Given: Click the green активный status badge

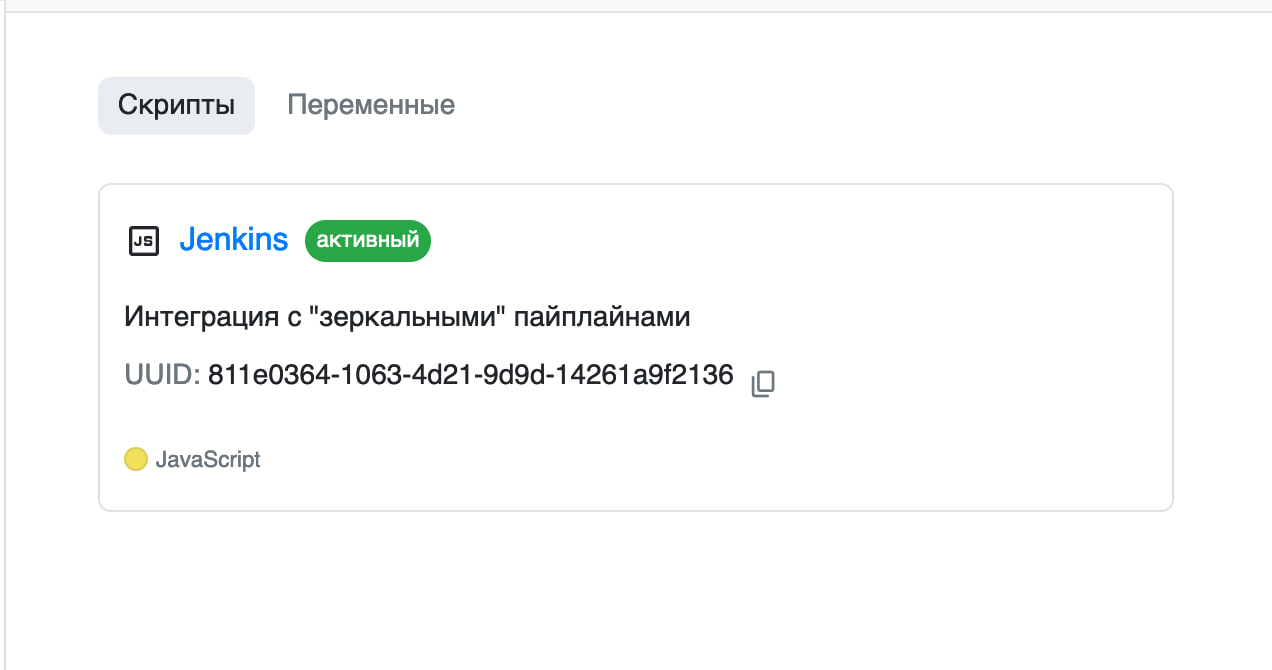Looking at the screenshot, I should (367, 241).
